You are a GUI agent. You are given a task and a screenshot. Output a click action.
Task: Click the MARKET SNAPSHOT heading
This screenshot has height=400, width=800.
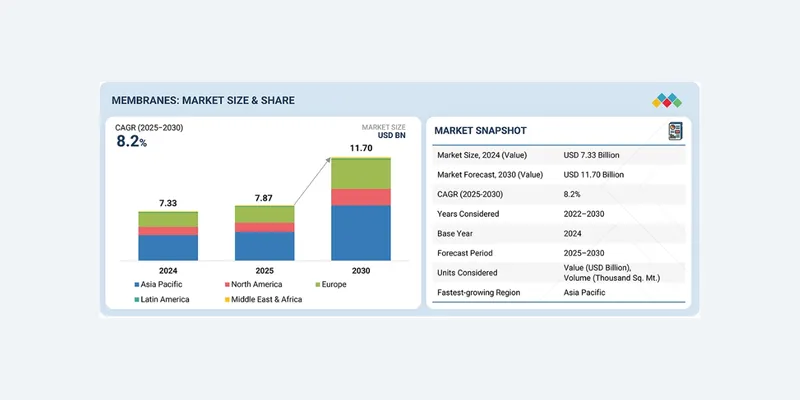click(481, 131)
